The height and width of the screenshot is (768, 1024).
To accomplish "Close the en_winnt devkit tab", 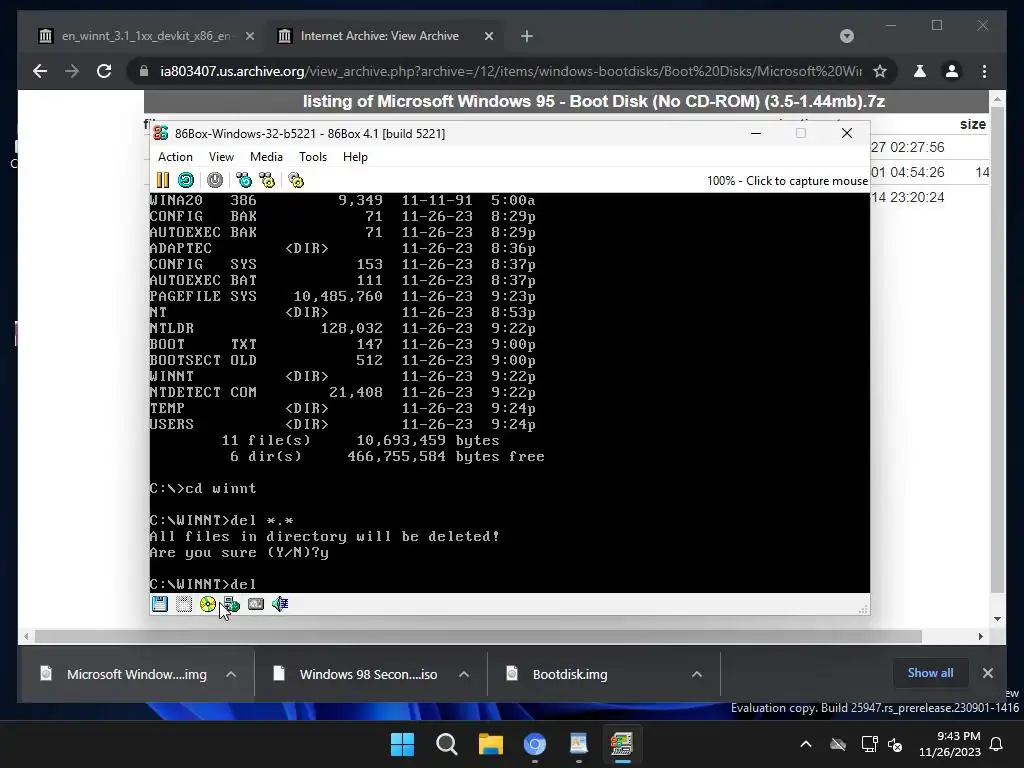I will pyautogui.click(x=249, y=36).
